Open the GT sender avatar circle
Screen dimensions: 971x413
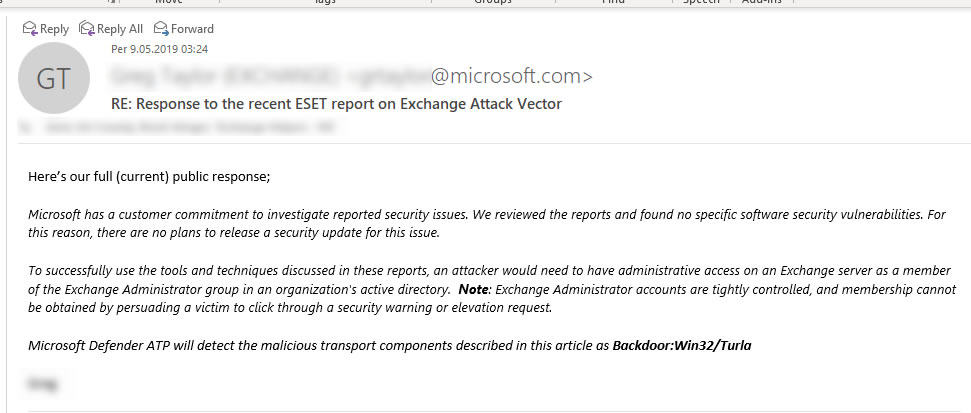pyautogui.click(x=54, y=78)
